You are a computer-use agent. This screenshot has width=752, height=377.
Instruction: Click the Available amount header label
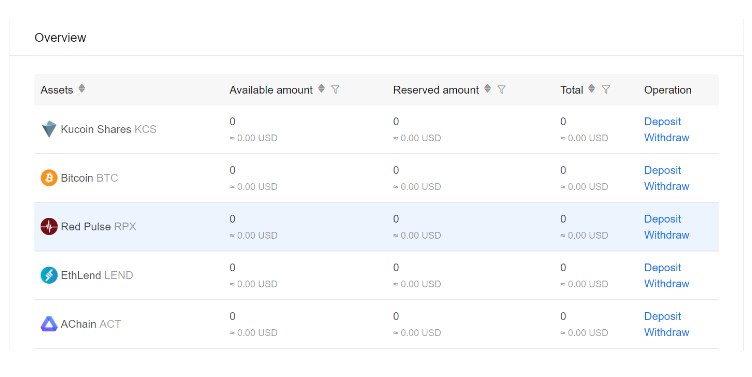coord(271,90)
